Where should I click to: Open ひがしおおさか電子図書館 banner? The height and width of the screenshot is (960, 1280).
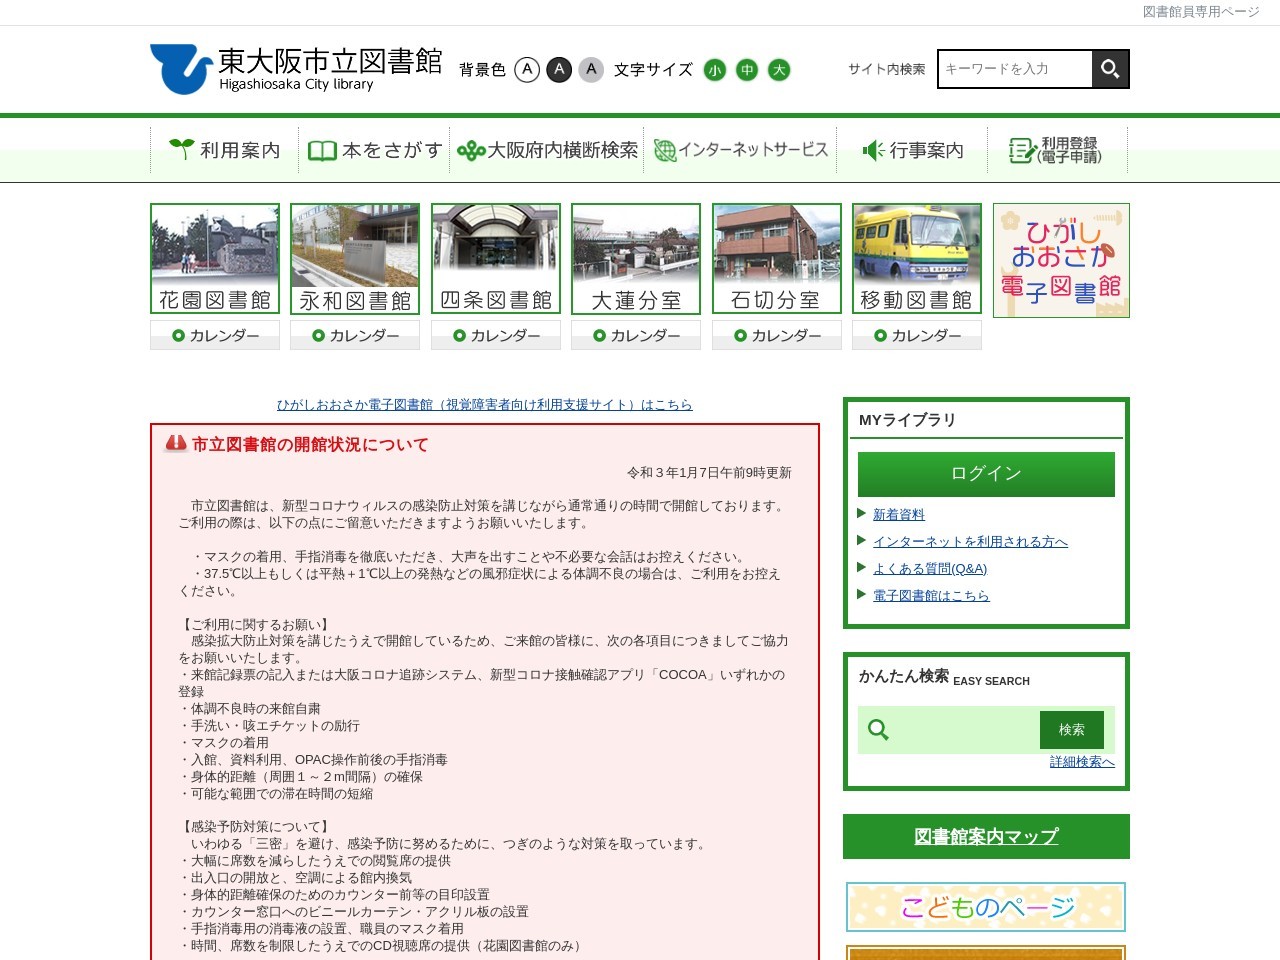point(1061,260)
